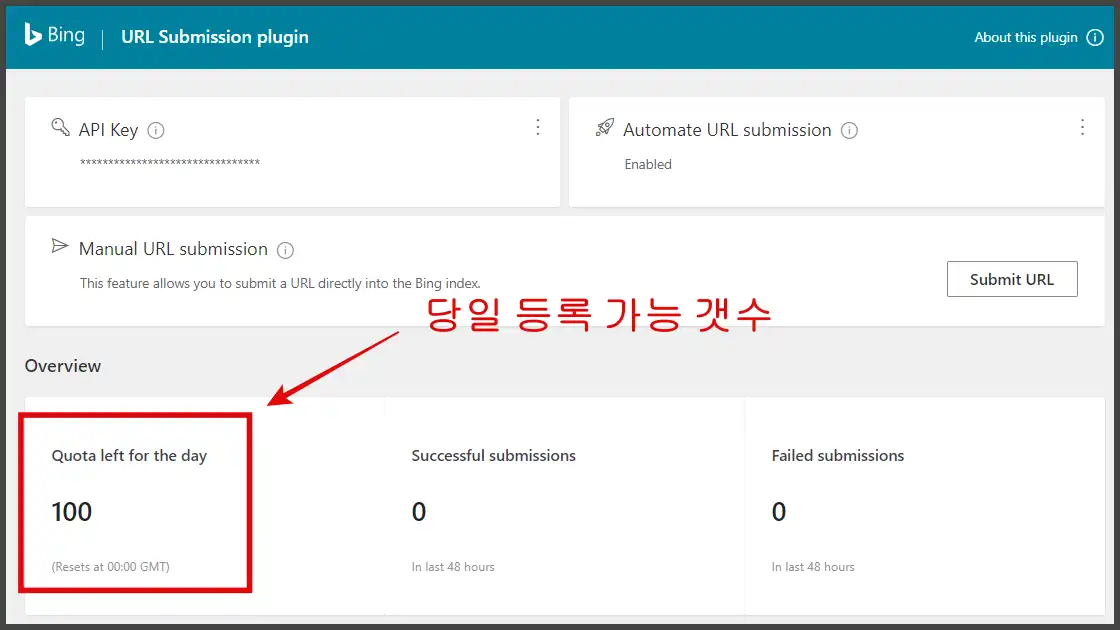This screenshot has height=630, width=1120.
Task: Click the Failed submissions count of 0
Action: coord(779,511)
